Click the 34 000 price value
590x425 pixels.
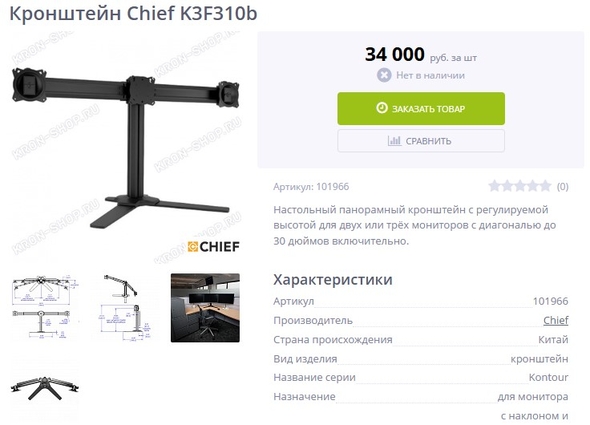pyautogui.click(x=395, y=55)
